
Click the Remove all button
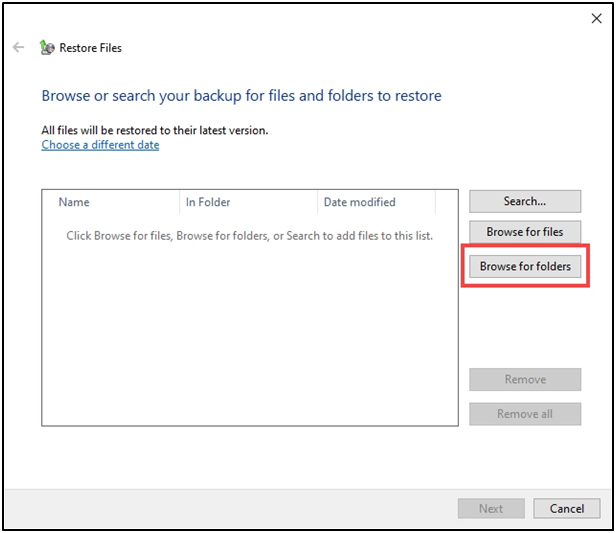(x=525, y=414)
